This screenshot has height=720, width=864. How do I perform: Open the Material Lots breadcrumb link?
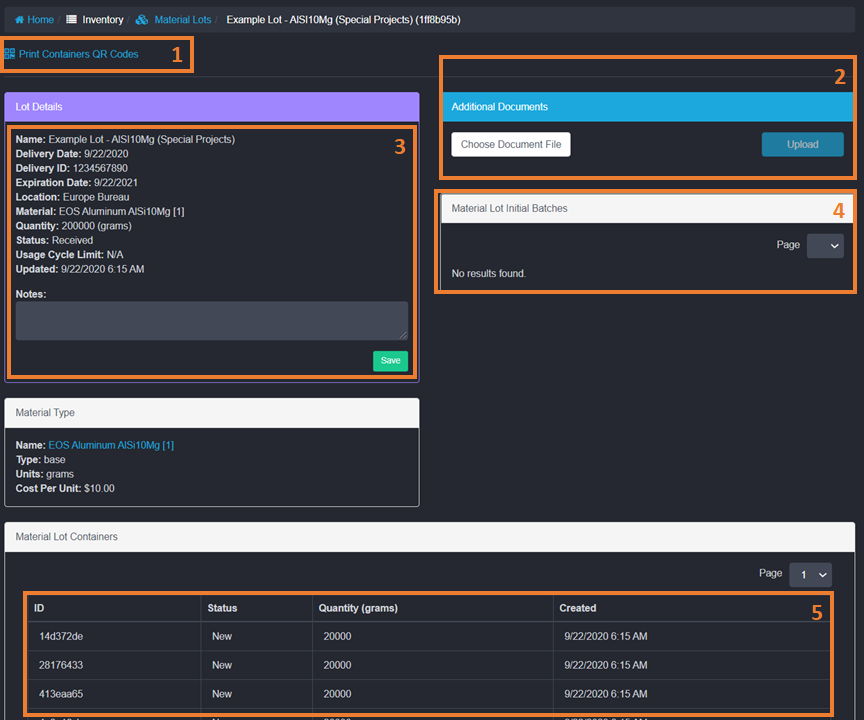(181, 20)
